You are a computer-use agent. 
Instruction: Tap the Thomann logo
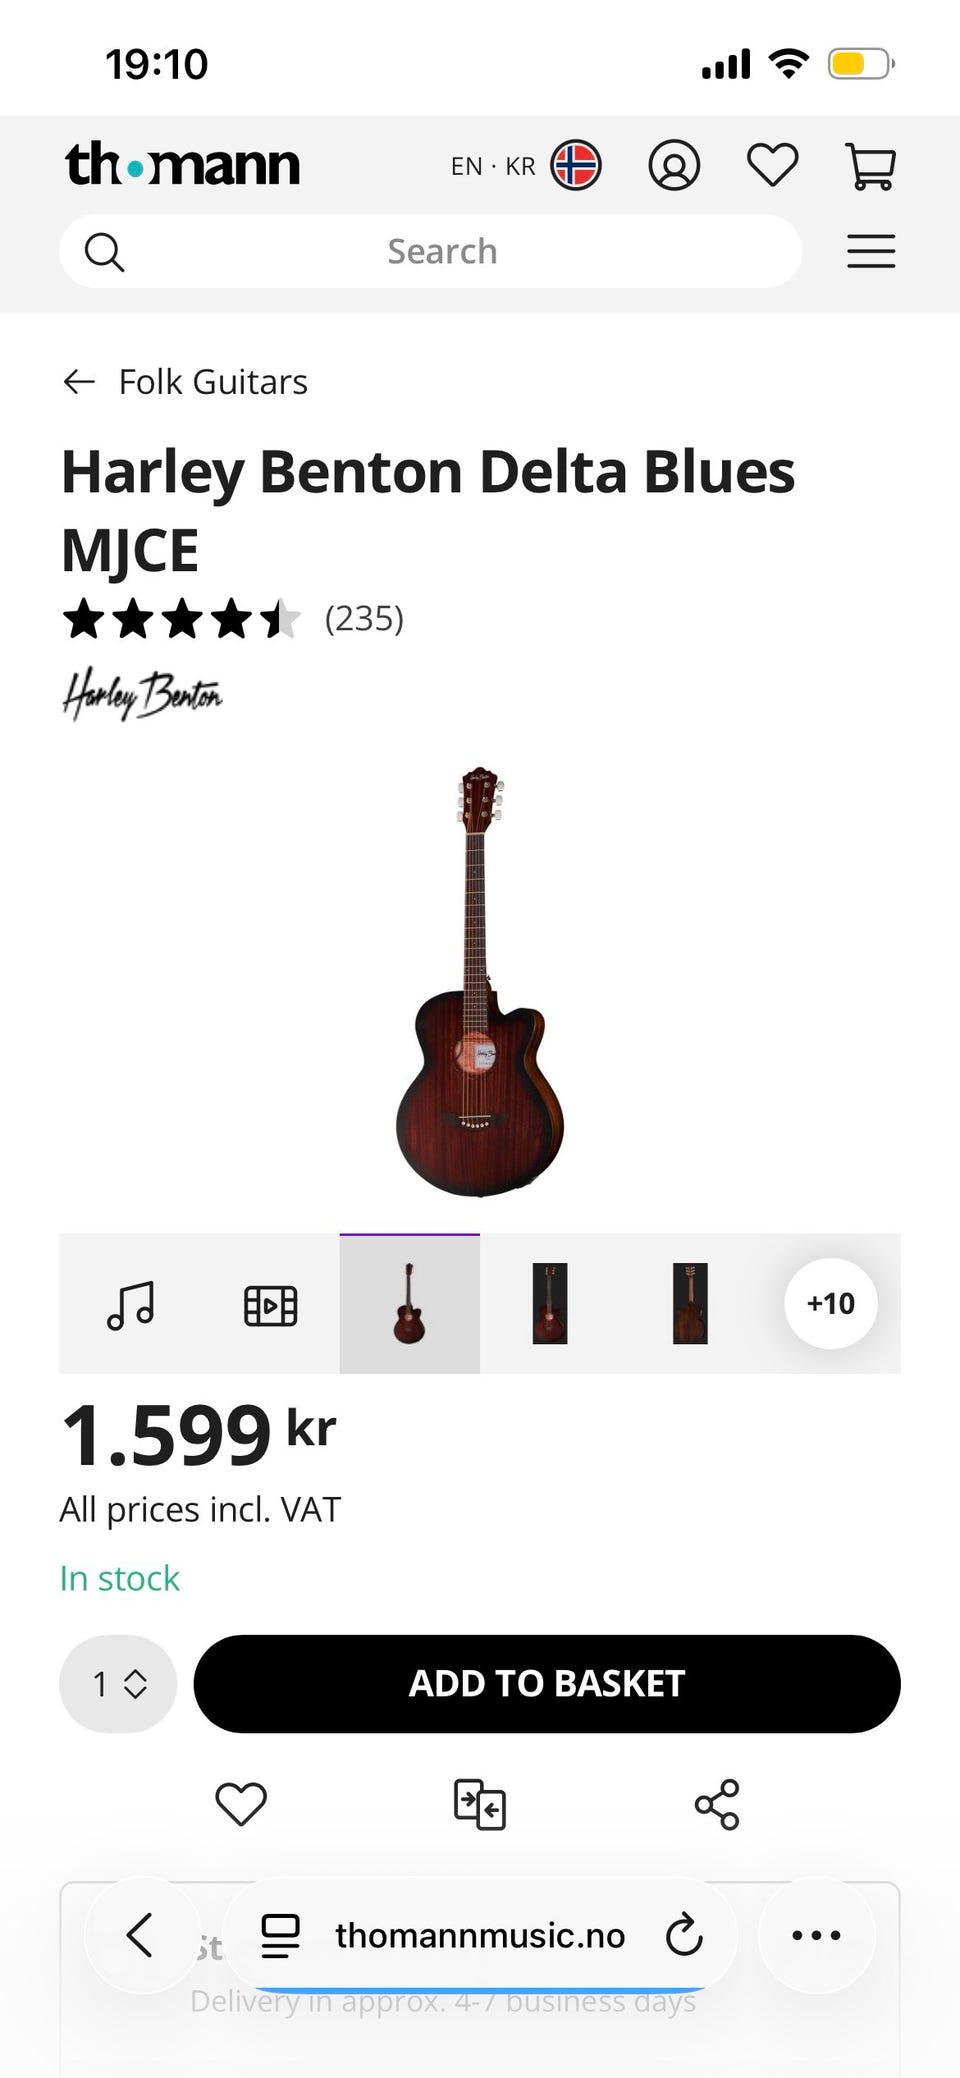pyautogui.click(x=183, y=165)
